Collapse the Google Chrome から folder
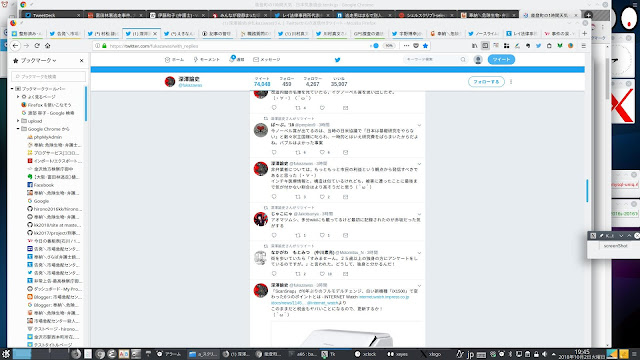The image size is (640, 360). [x=18, y=129]
